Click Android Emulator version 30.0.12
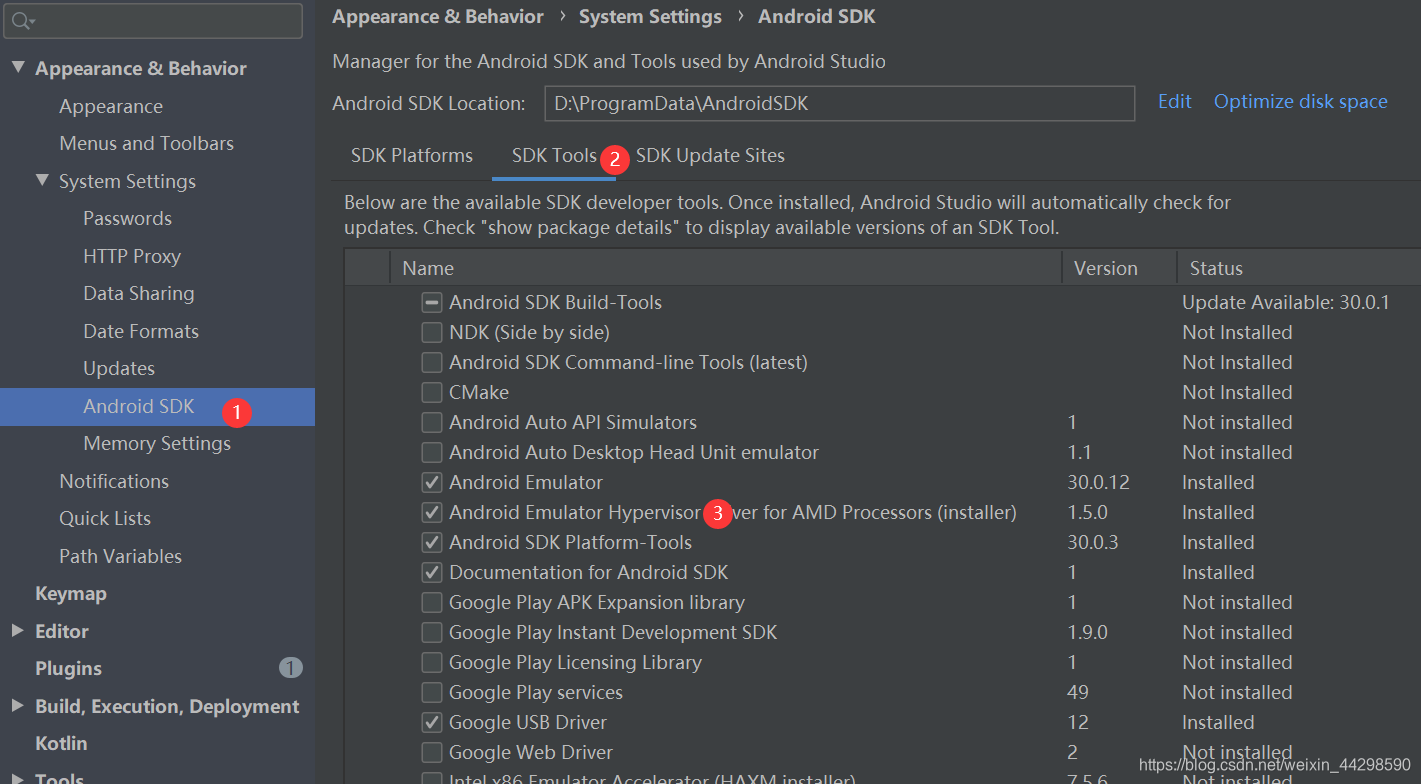 pyautogui.click(x=1098, y=482)
